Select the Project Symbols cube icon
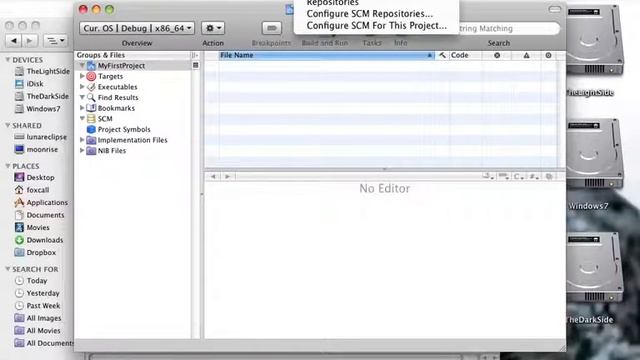 pos(91,129)
